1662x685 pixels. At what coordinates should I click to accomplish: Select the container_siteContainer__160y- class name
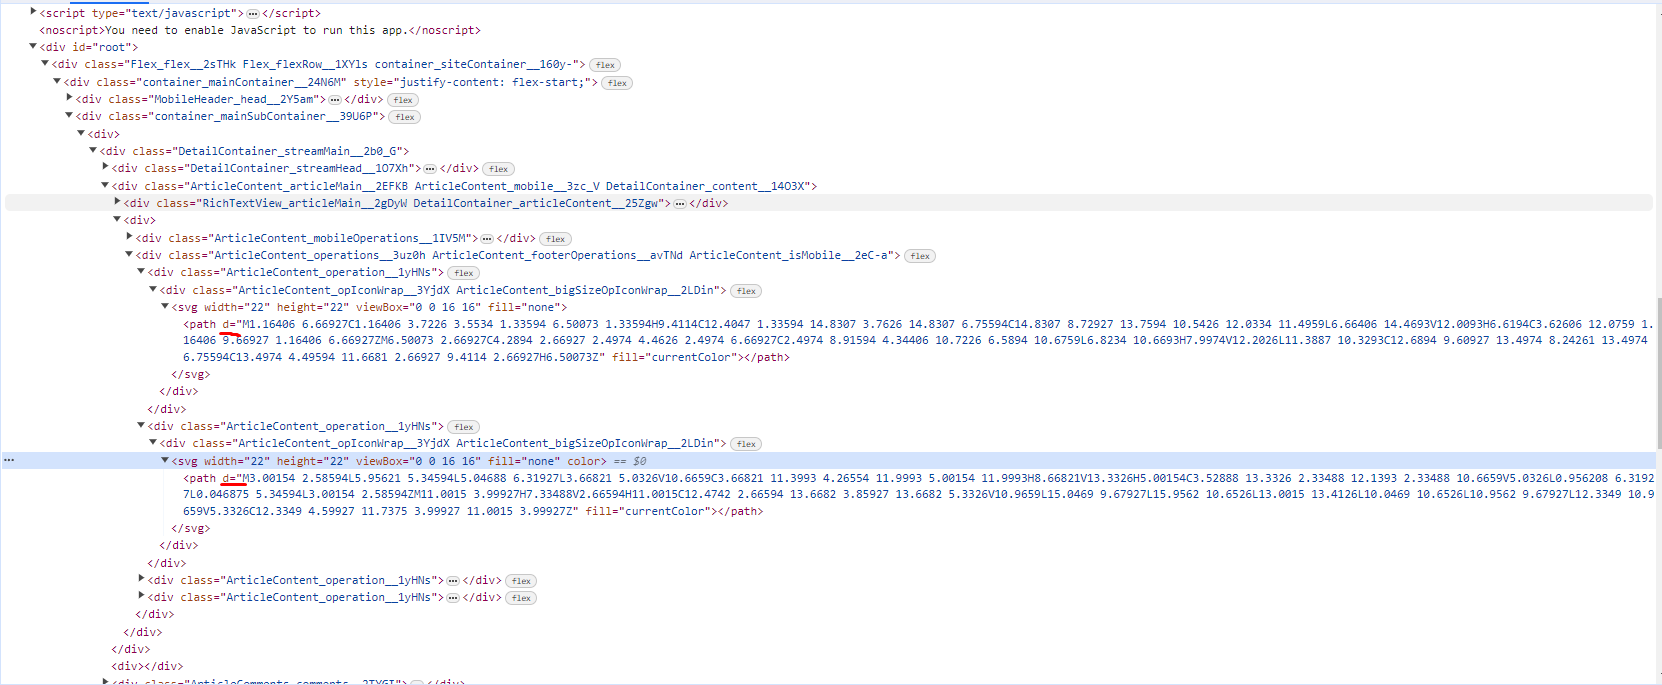(477, 64)
